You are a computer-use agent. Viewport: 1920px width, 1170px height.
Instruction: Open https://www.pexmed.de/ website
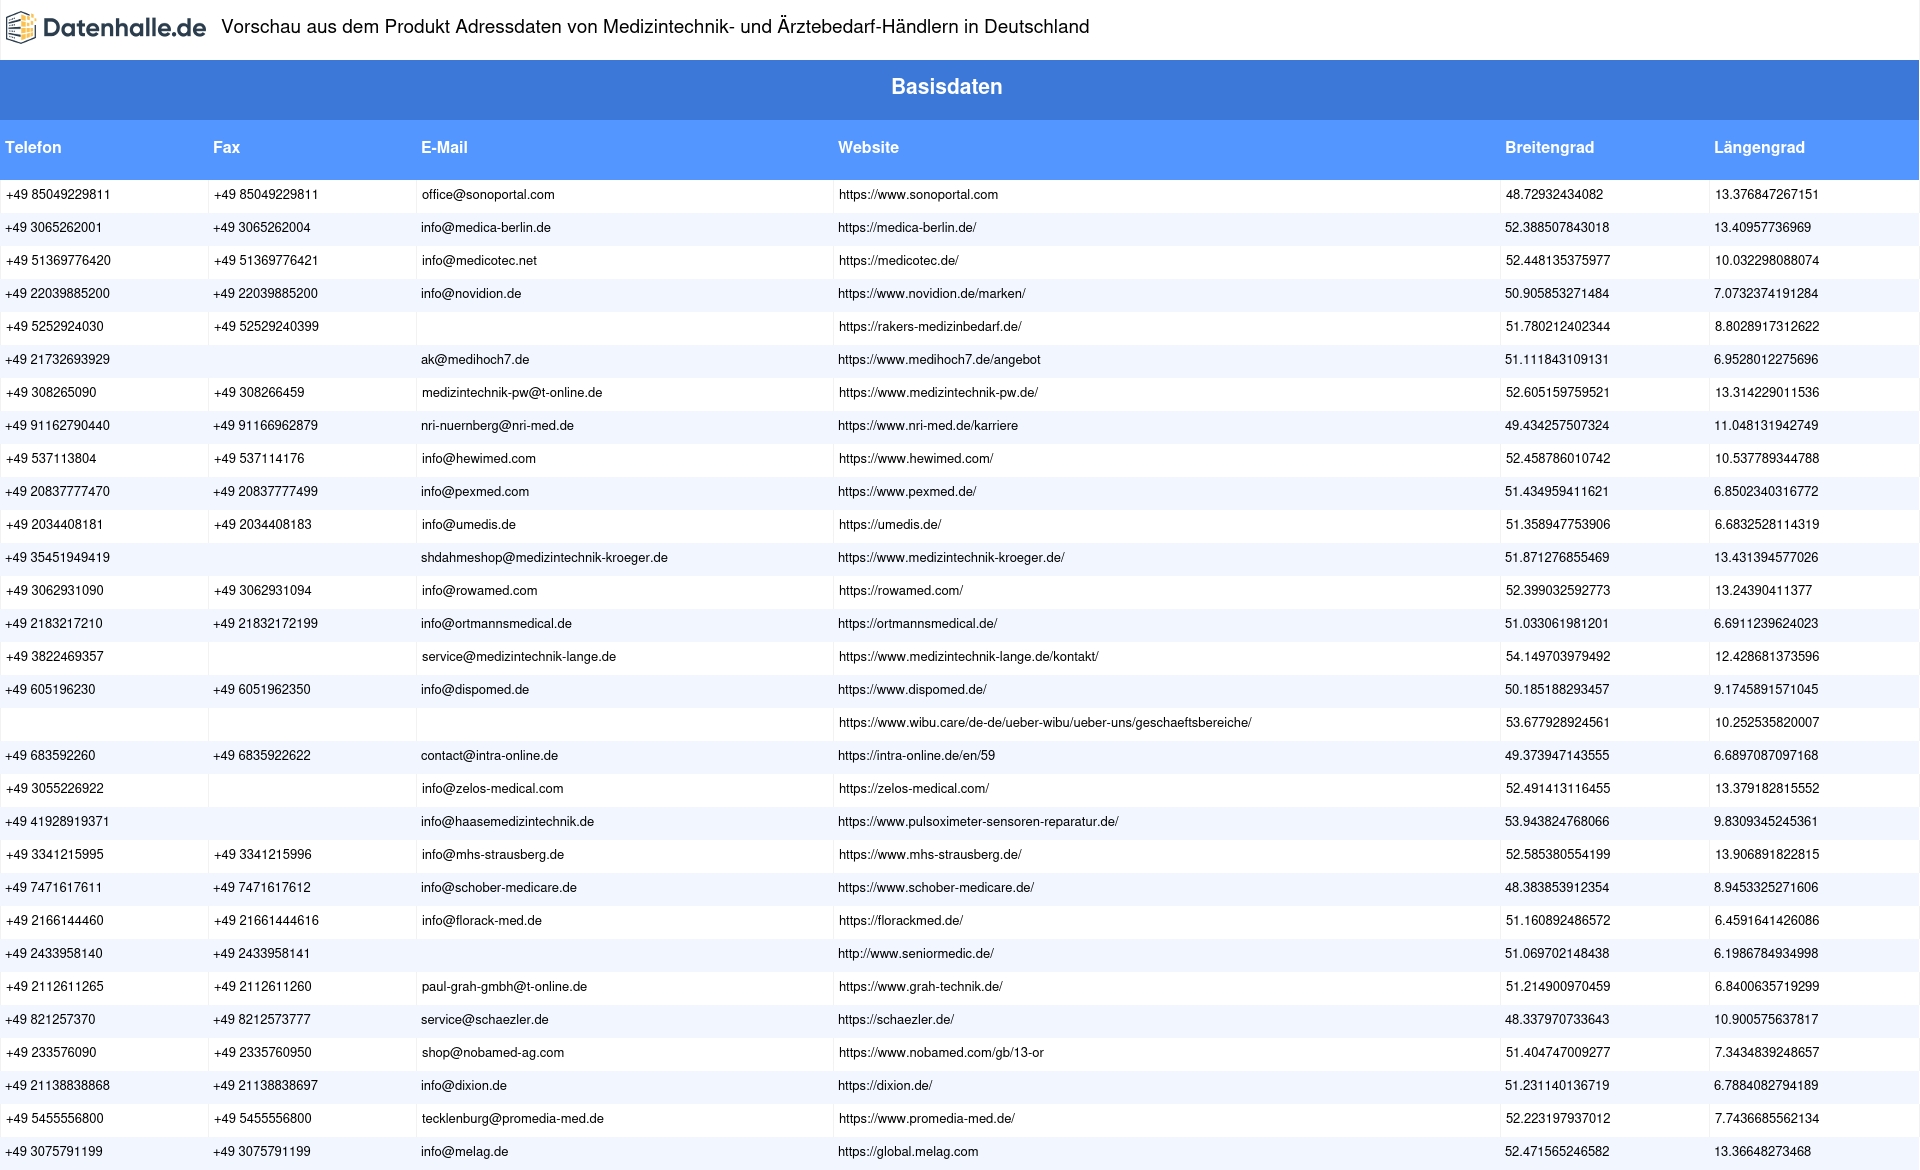pos(907,492)
